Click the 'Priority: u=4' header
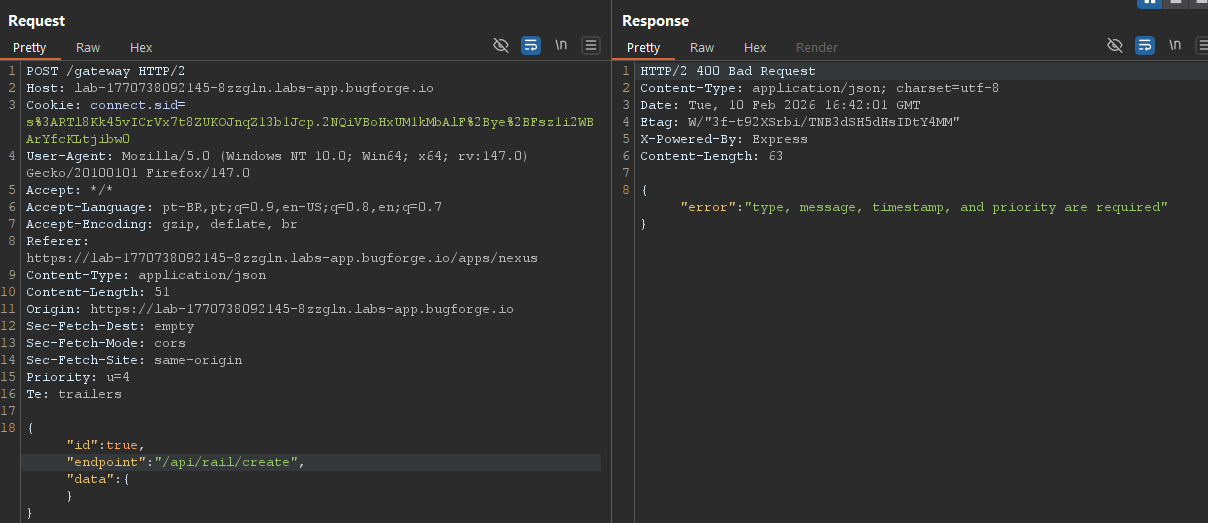 [78, 377]
